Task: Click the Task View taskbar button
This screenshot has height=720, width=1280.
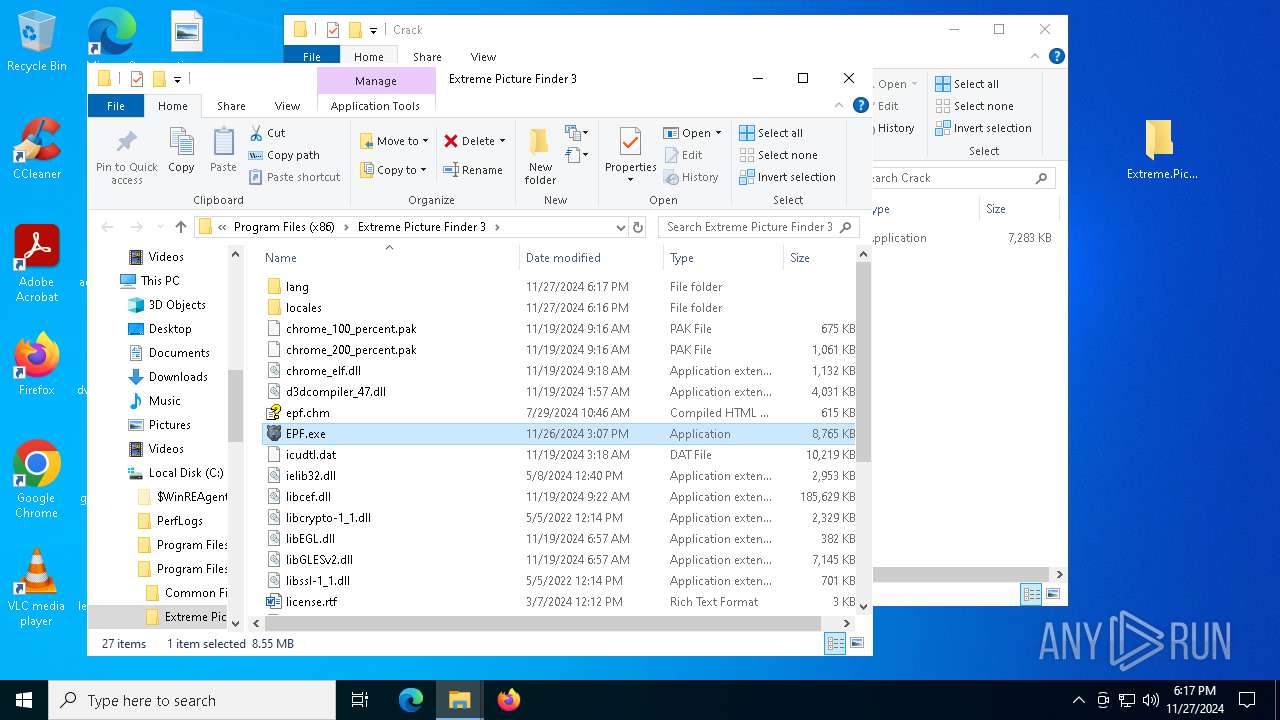Action: pos(360,700)
